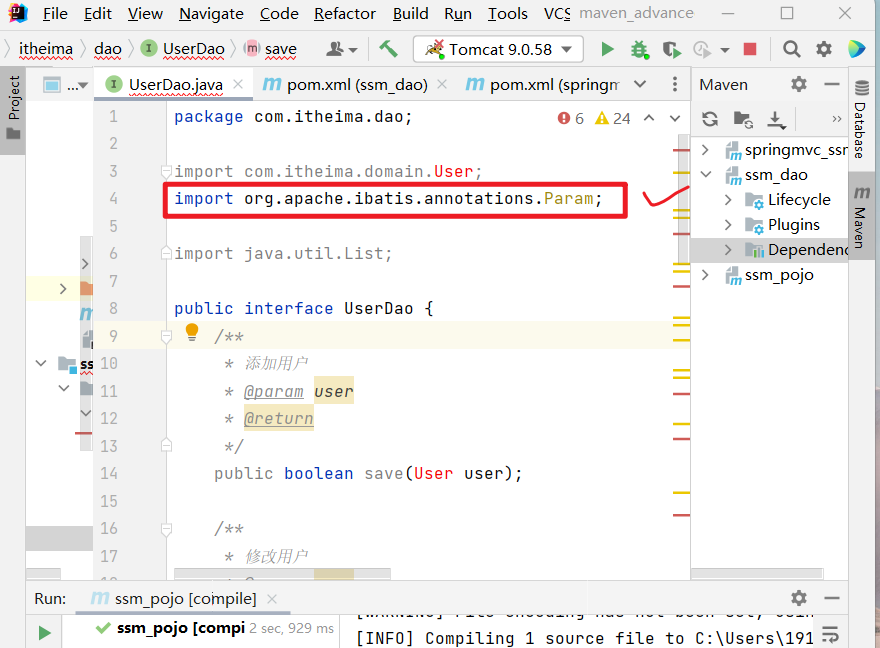Show more Maven toolbar actions
Screen dimensions: 880x648
coord(837,119)
